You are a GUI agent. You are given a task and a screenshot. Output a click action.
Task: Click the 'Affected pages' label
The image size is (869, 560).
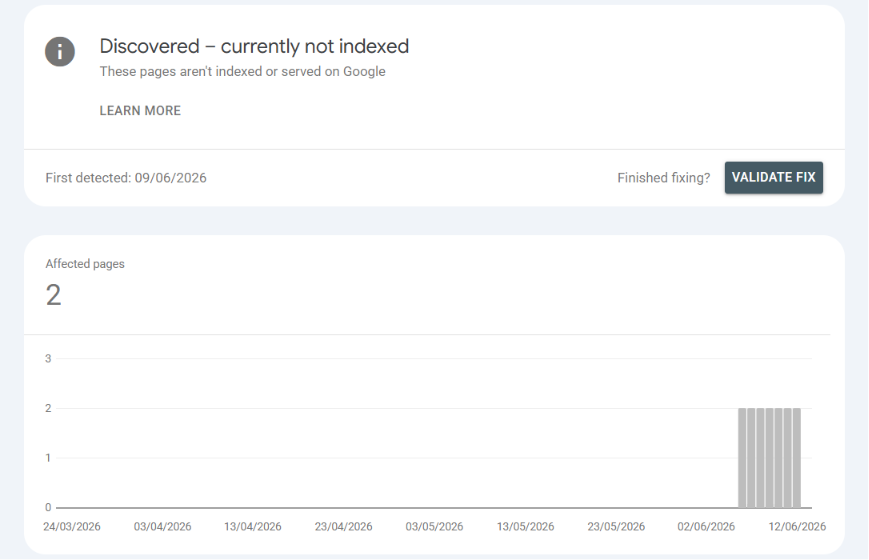pyautogui.click(x=85, y=264)
